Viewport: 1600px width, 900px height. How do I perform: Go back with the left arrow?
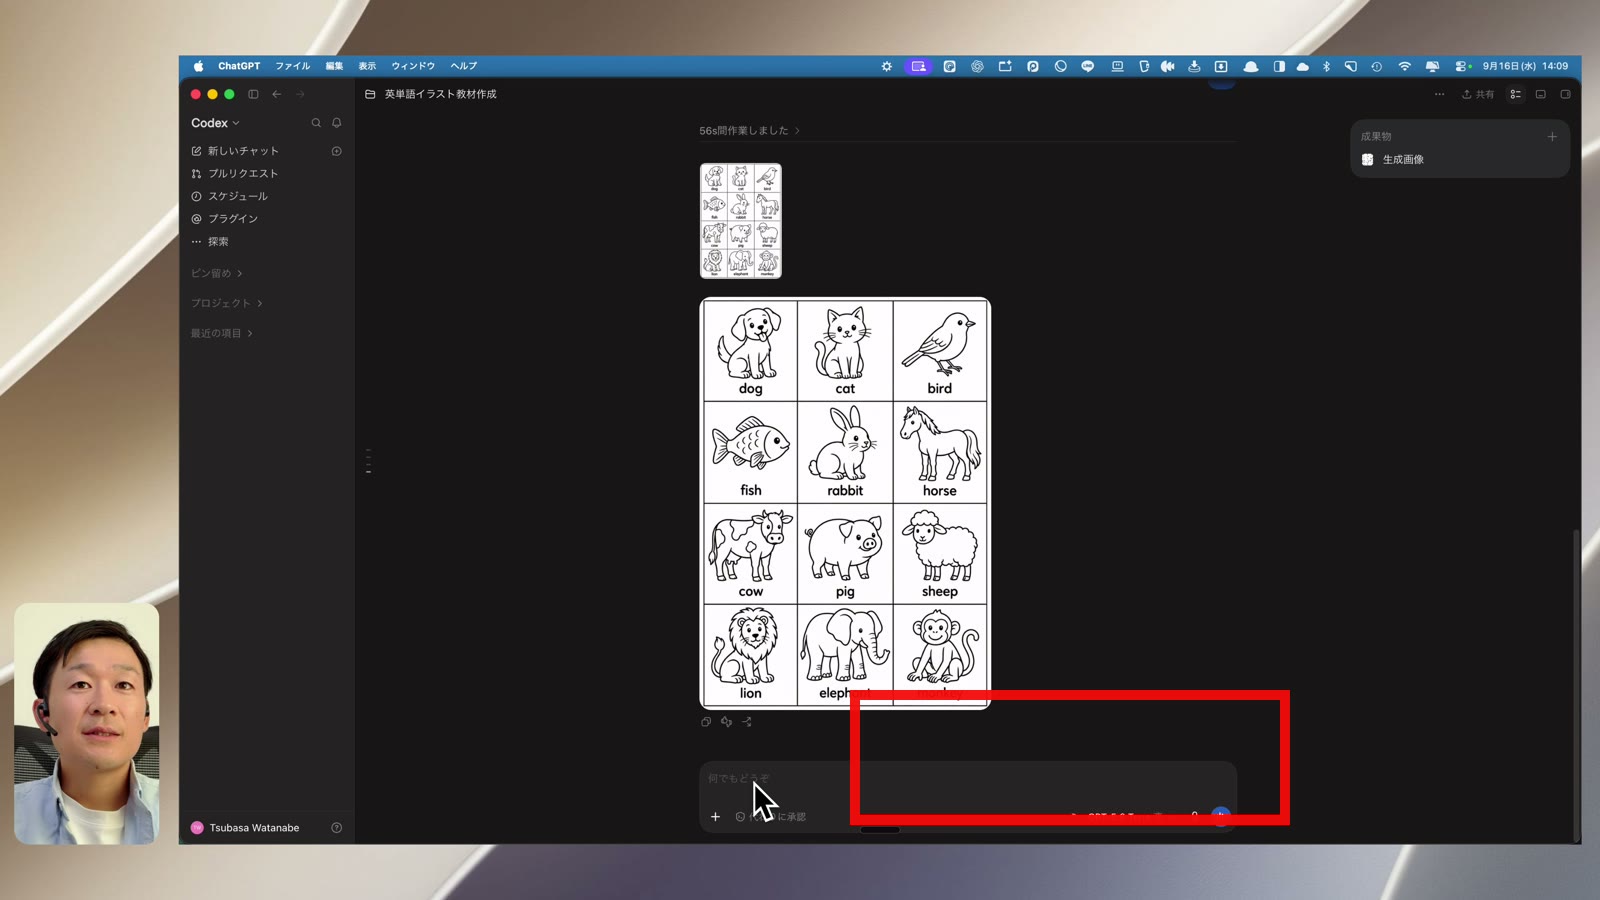277,94
